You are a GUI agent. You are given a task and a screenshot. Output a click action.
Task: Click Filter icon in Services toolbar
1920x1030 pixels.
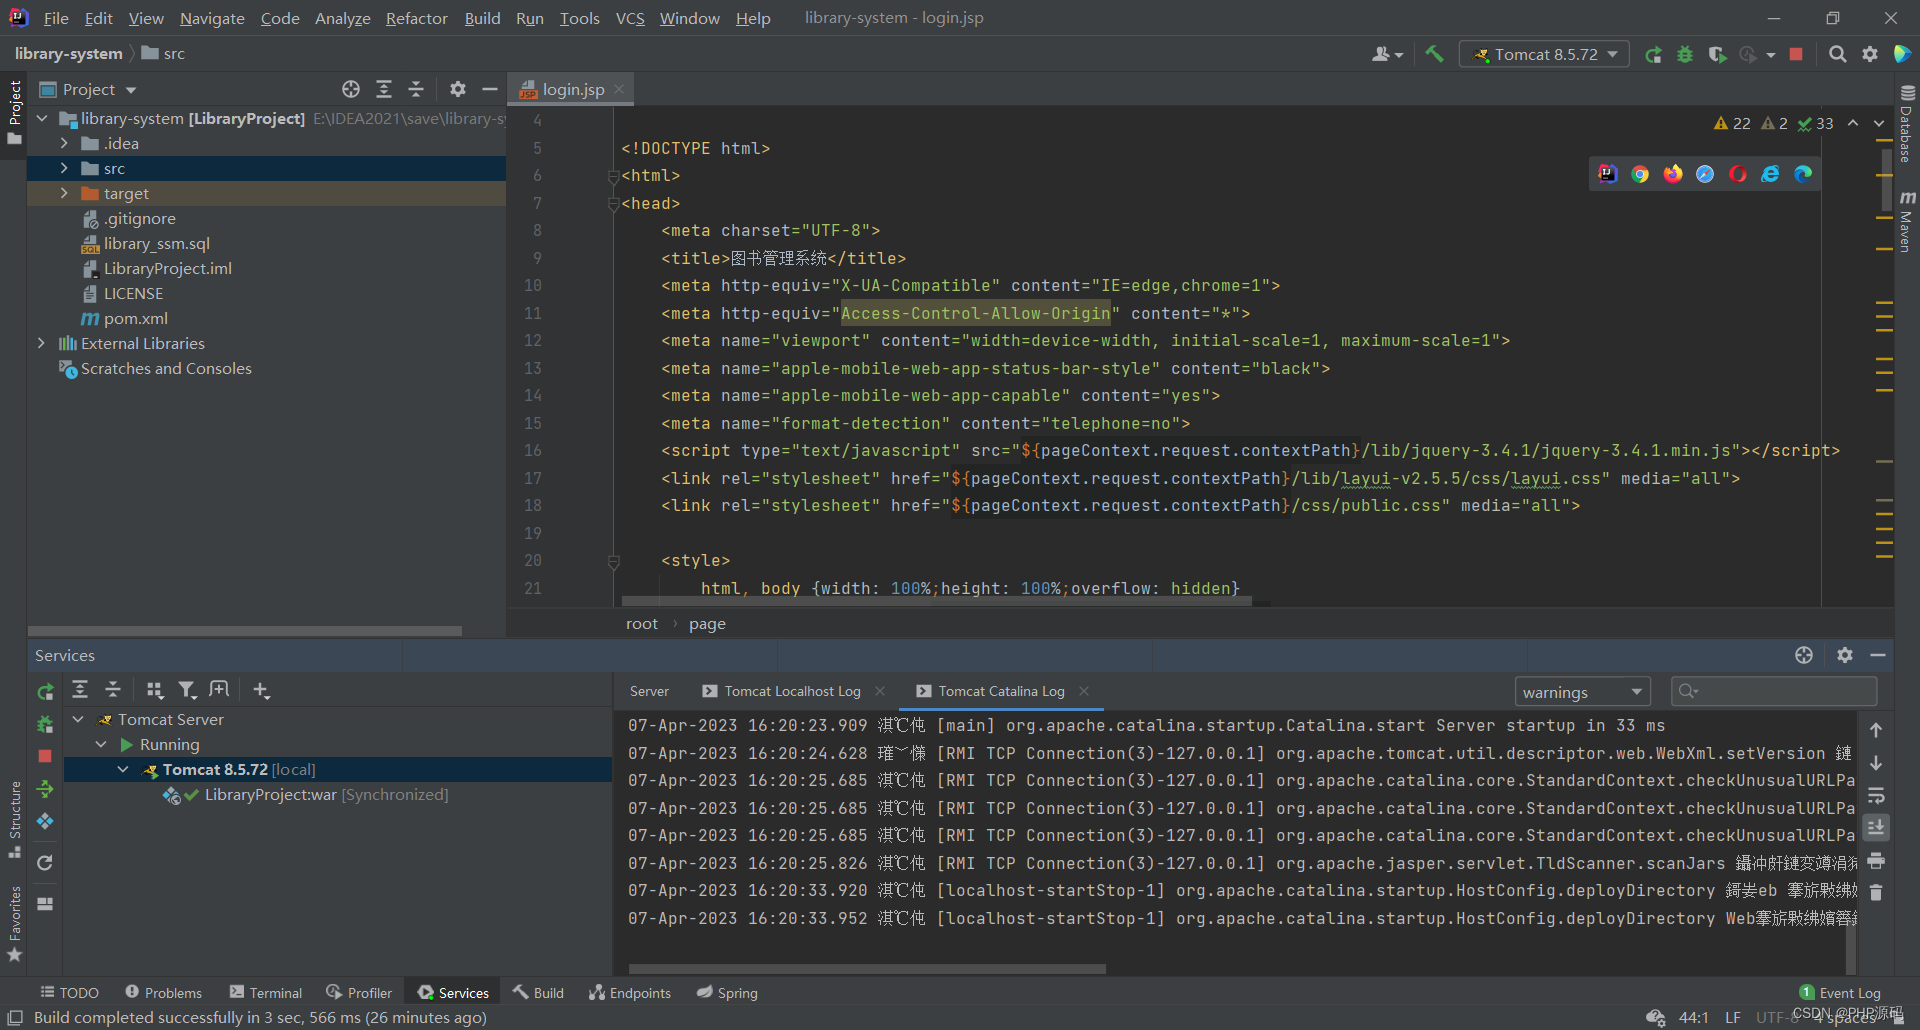(187, 690)
